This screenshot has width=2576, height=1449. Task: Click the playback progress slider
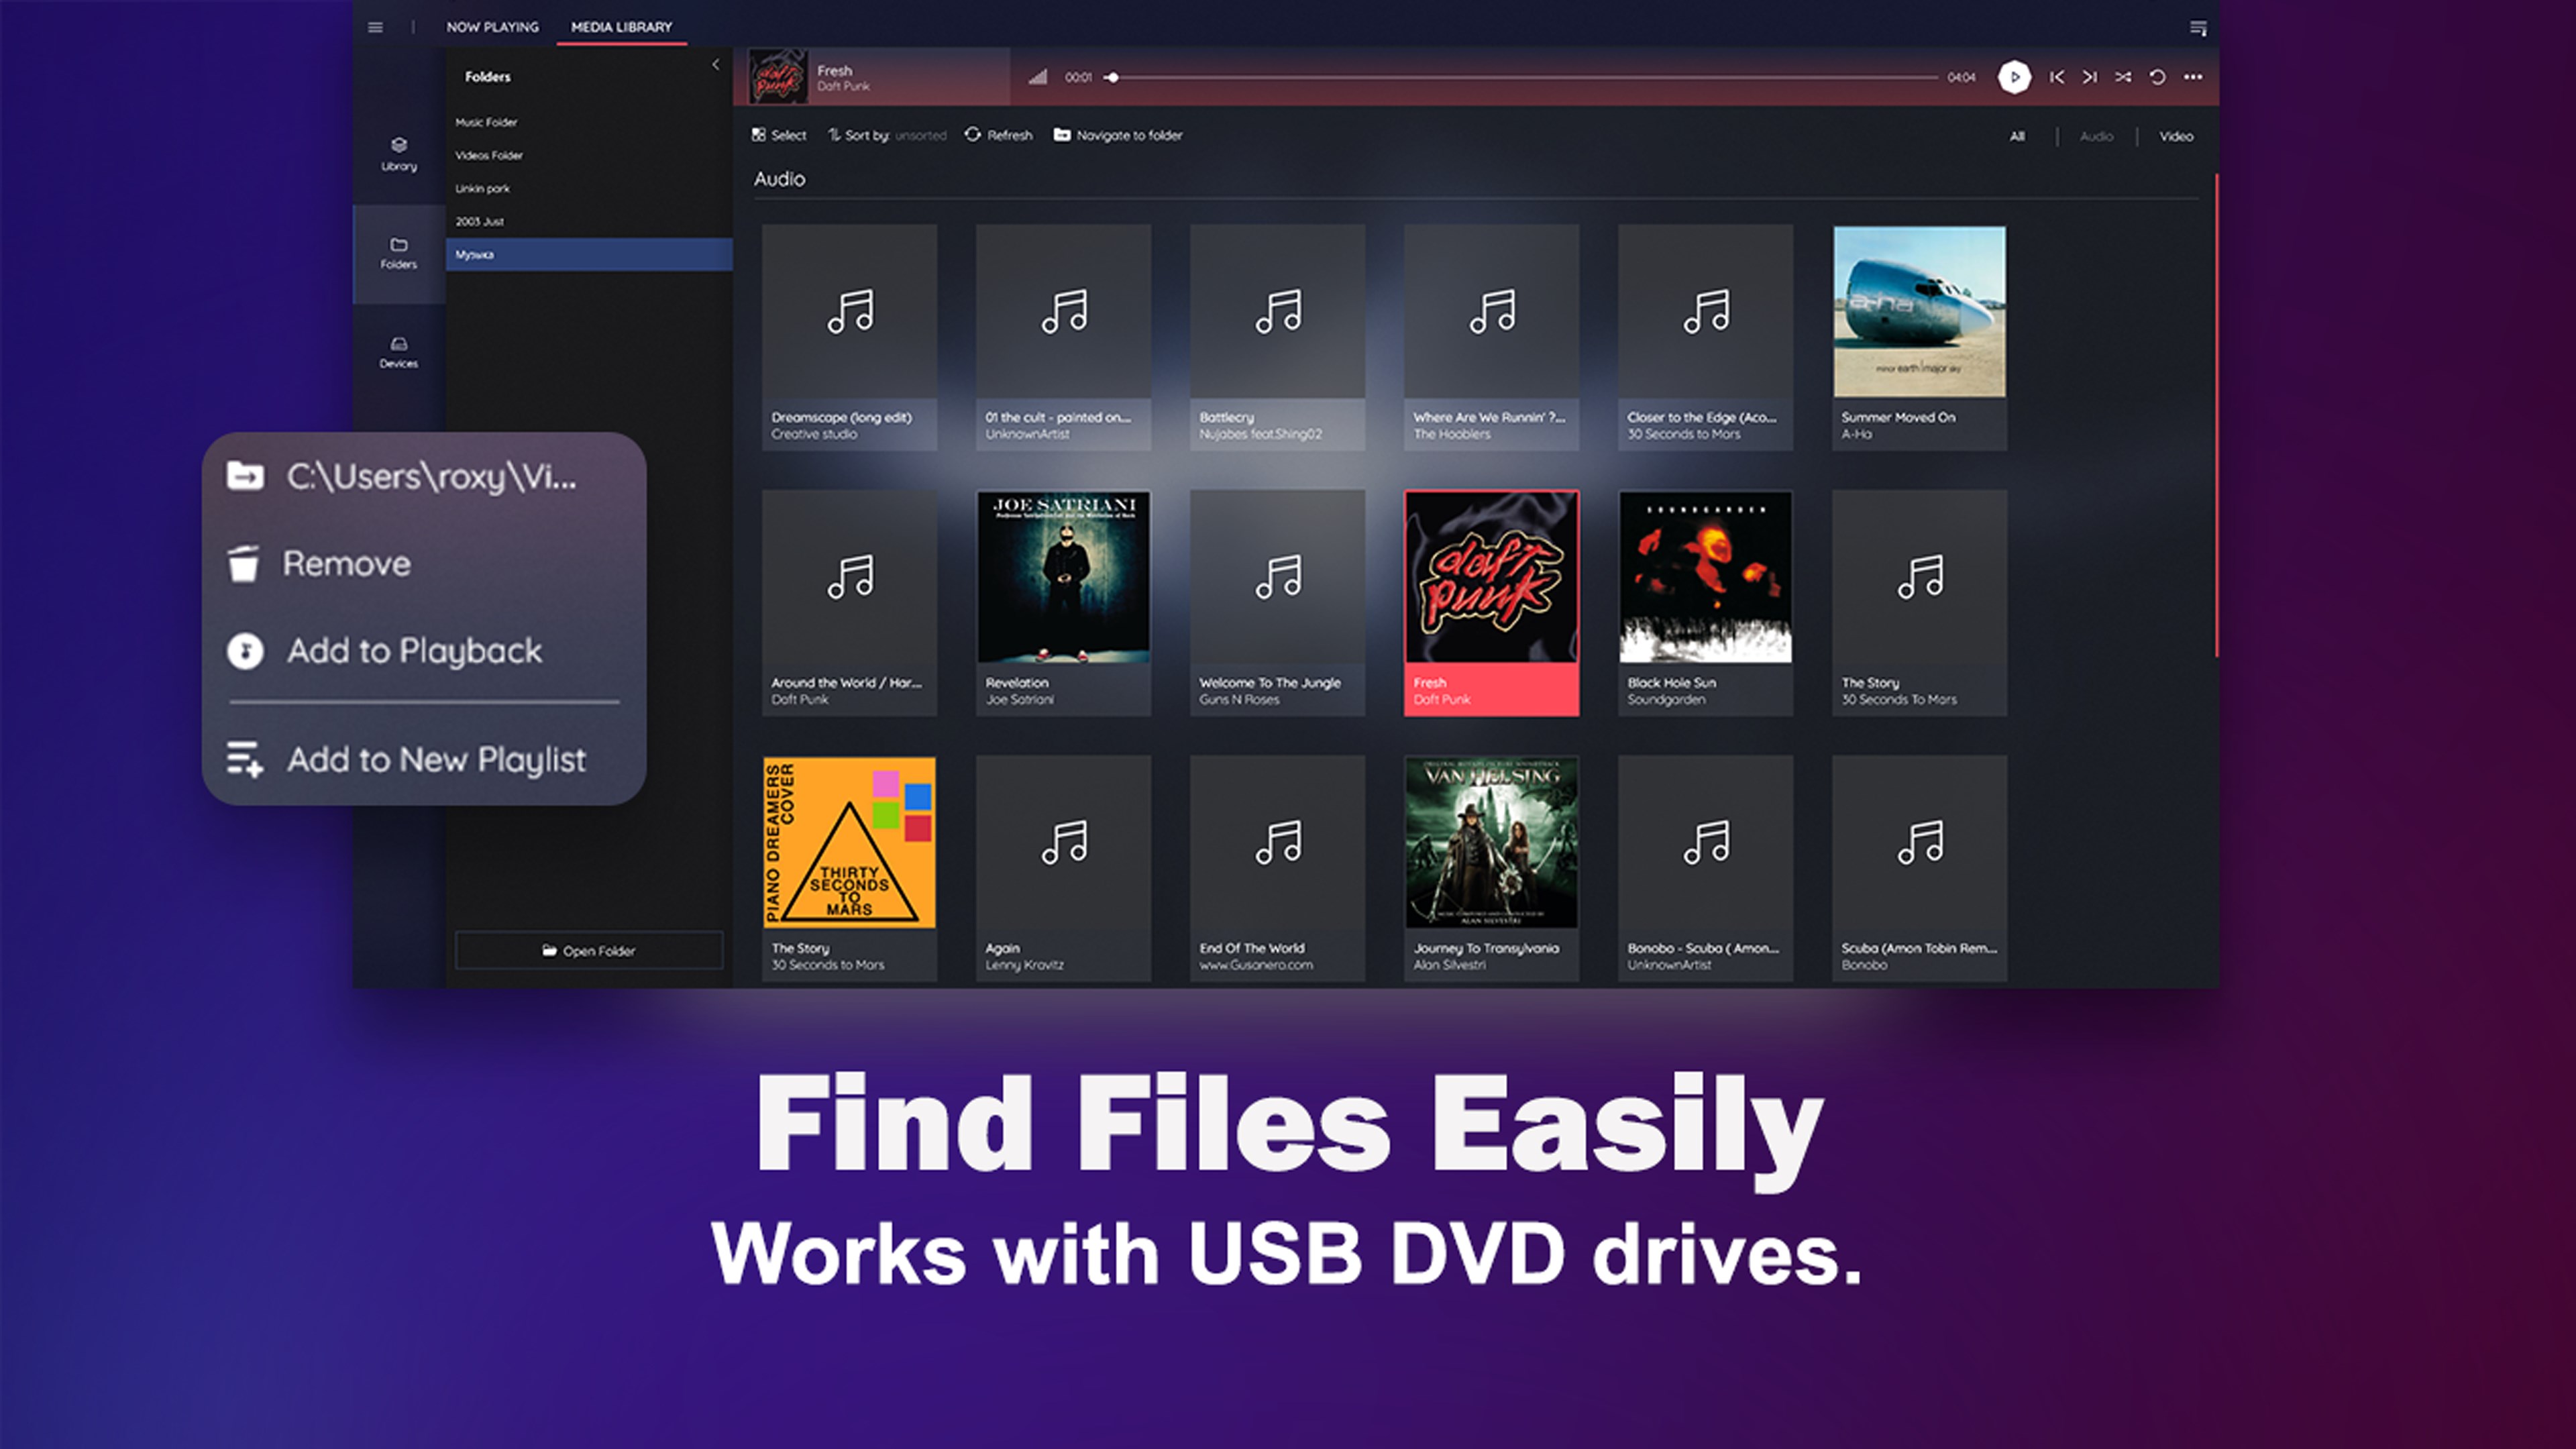(1524, 77)
